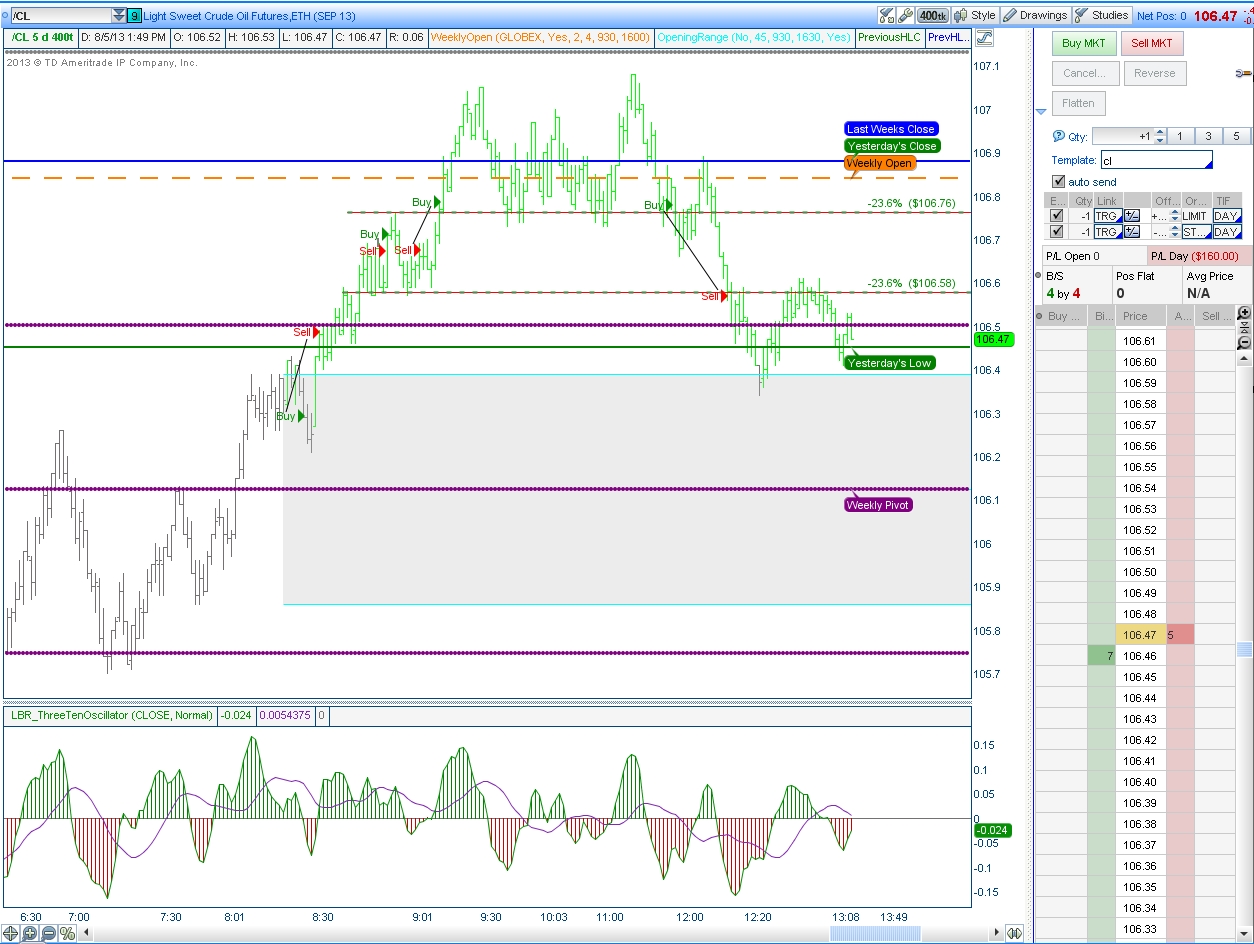Click the Qty +1 input field

pos(1122,137)
